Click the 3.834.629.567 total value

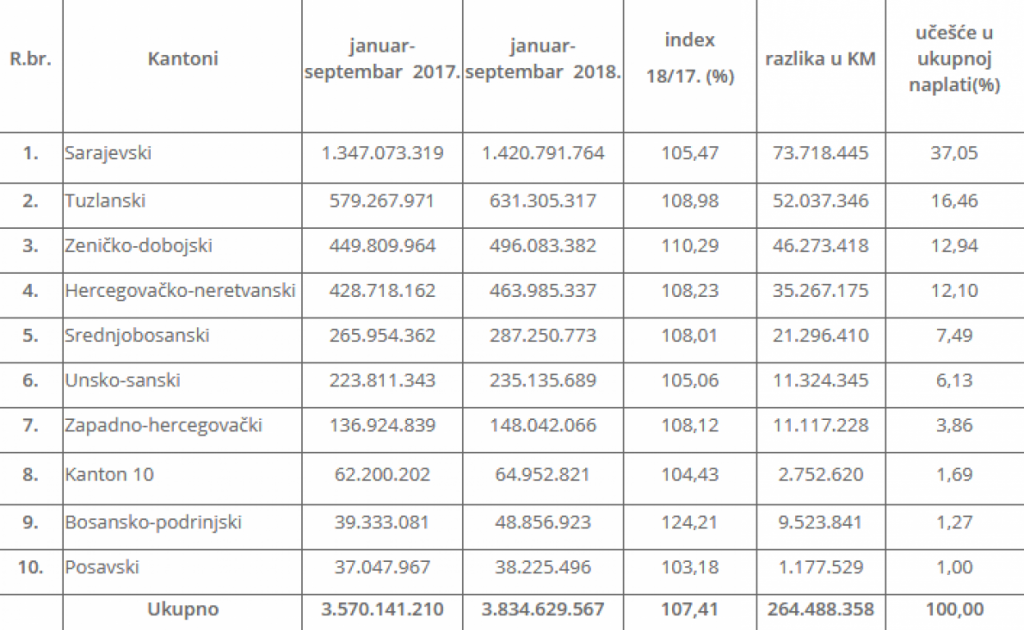coord(543,610)
